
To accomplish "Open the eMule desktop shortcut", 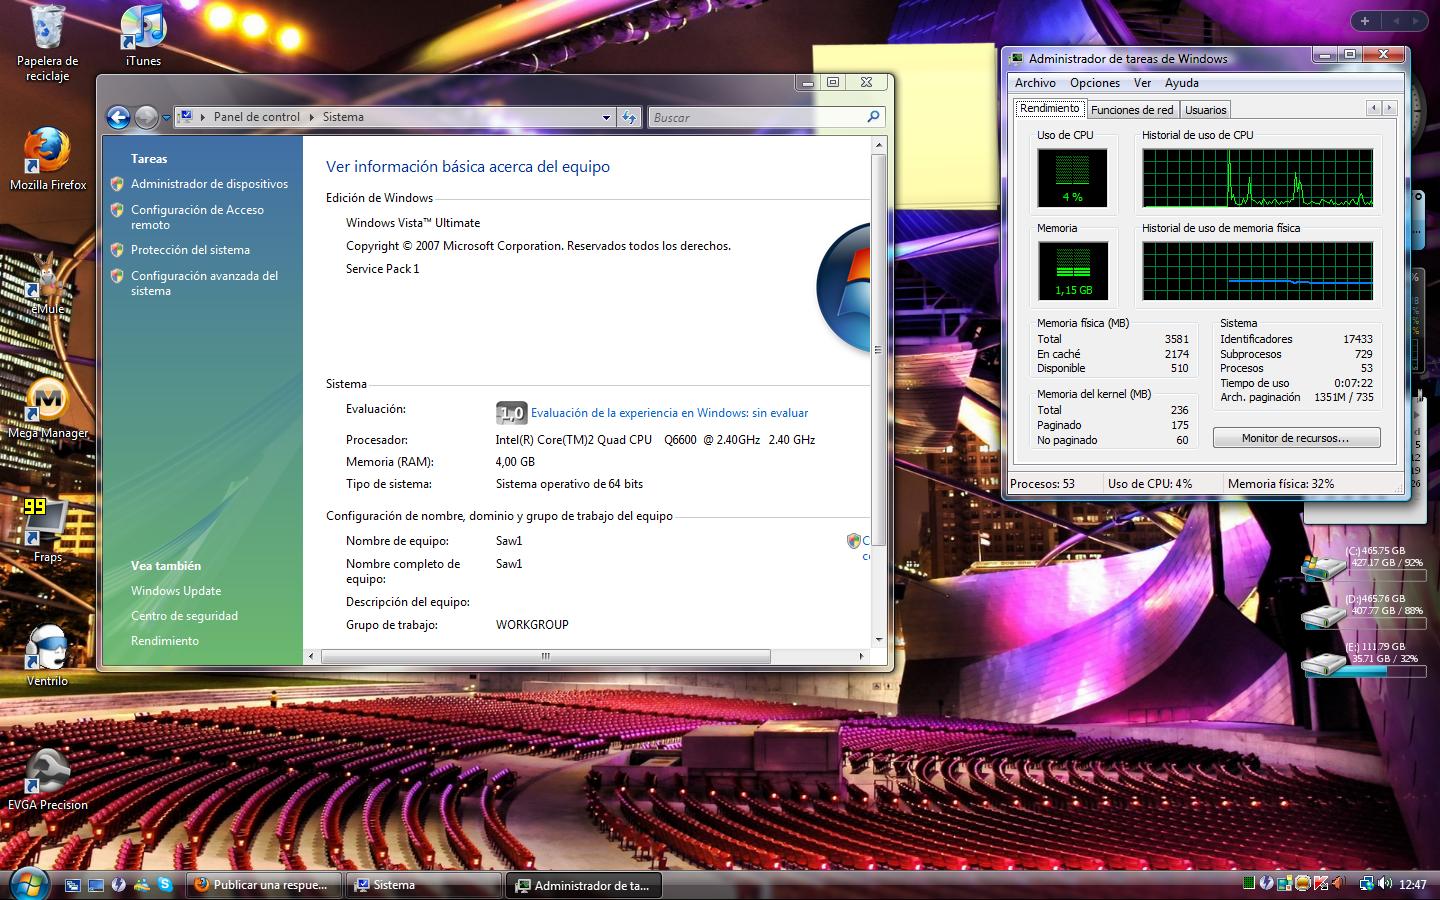I will pyautogui.click(x=47, y=283).
